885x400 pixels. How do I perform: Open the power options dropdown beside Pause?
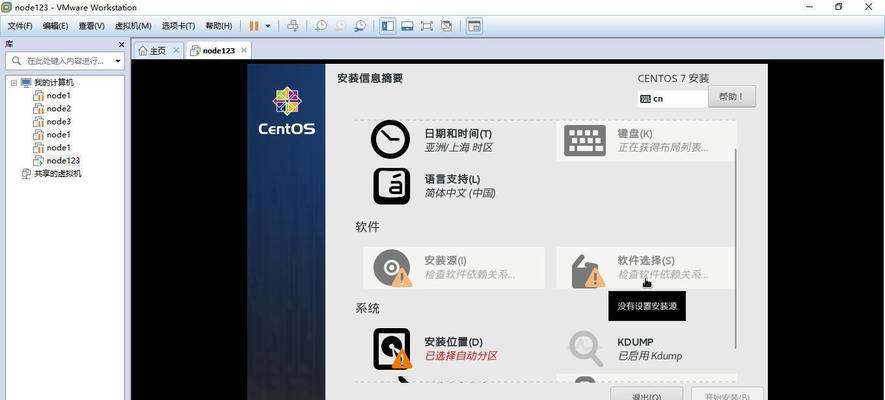268,26
